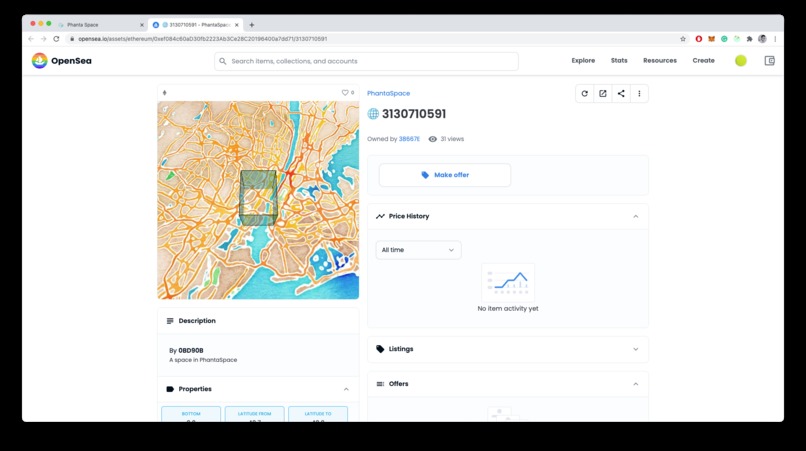
Task: Open the All time dropdown
Action: 418,250
